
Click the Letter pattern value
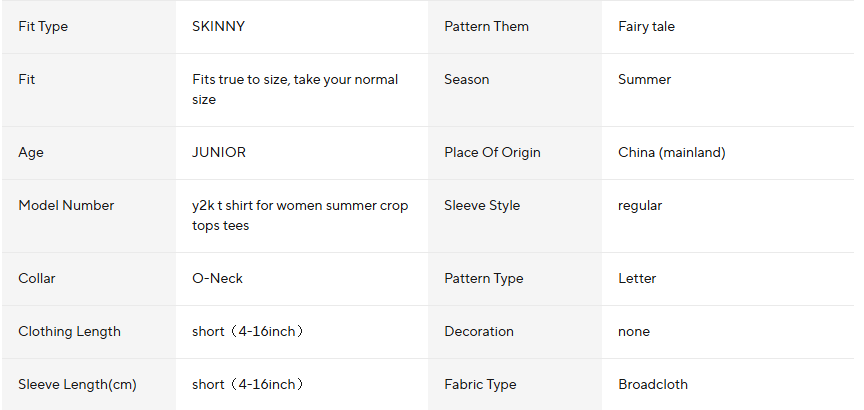[x=637, y=279]
